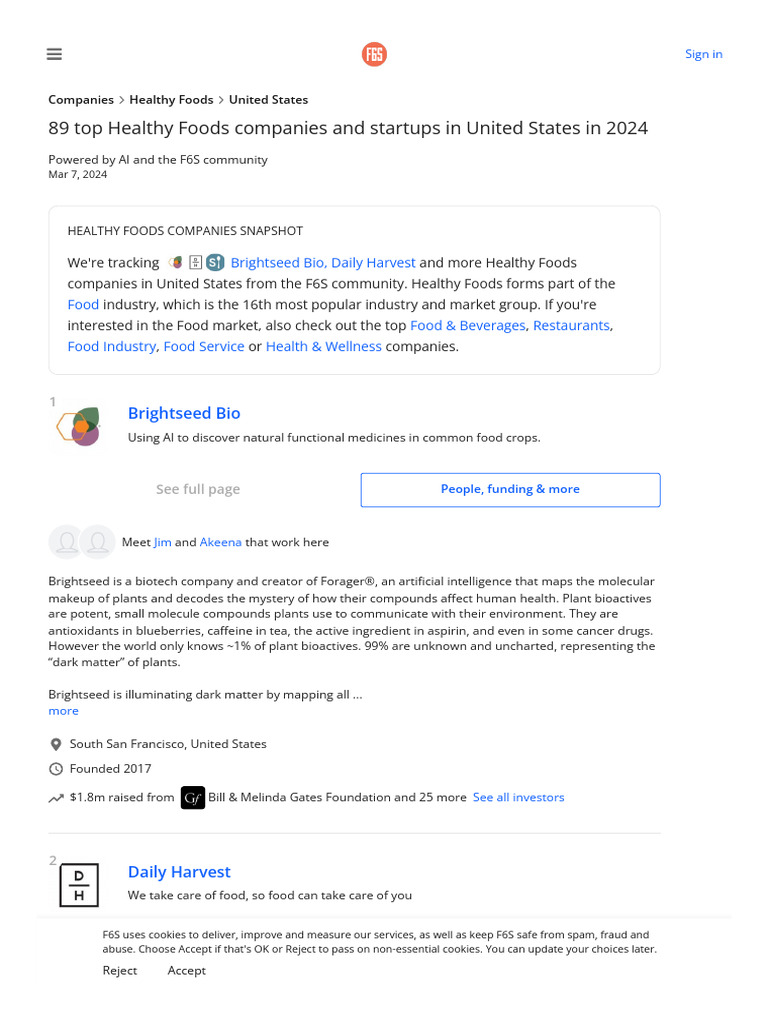Open See all investors link
This screenshot has height=1024, width=768.
pyautogui.click(x=518, y=797)
